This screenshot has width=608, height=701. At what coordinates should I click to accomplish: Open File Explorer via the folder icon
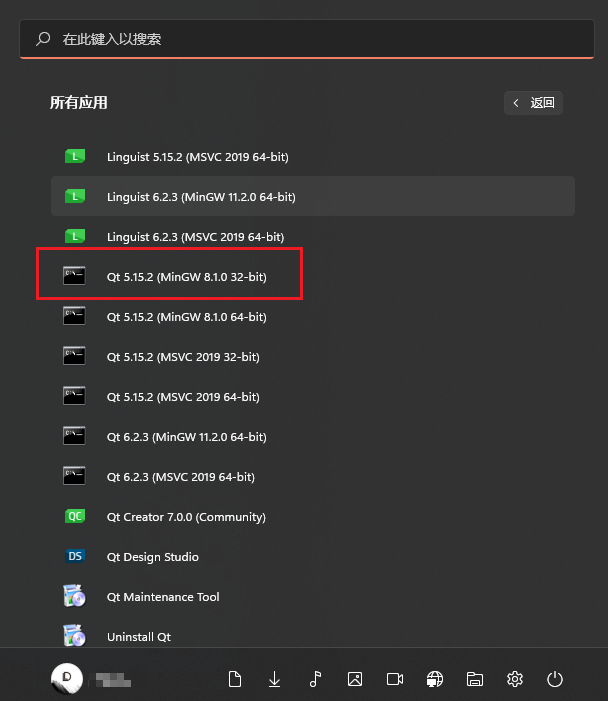point(475,679)
